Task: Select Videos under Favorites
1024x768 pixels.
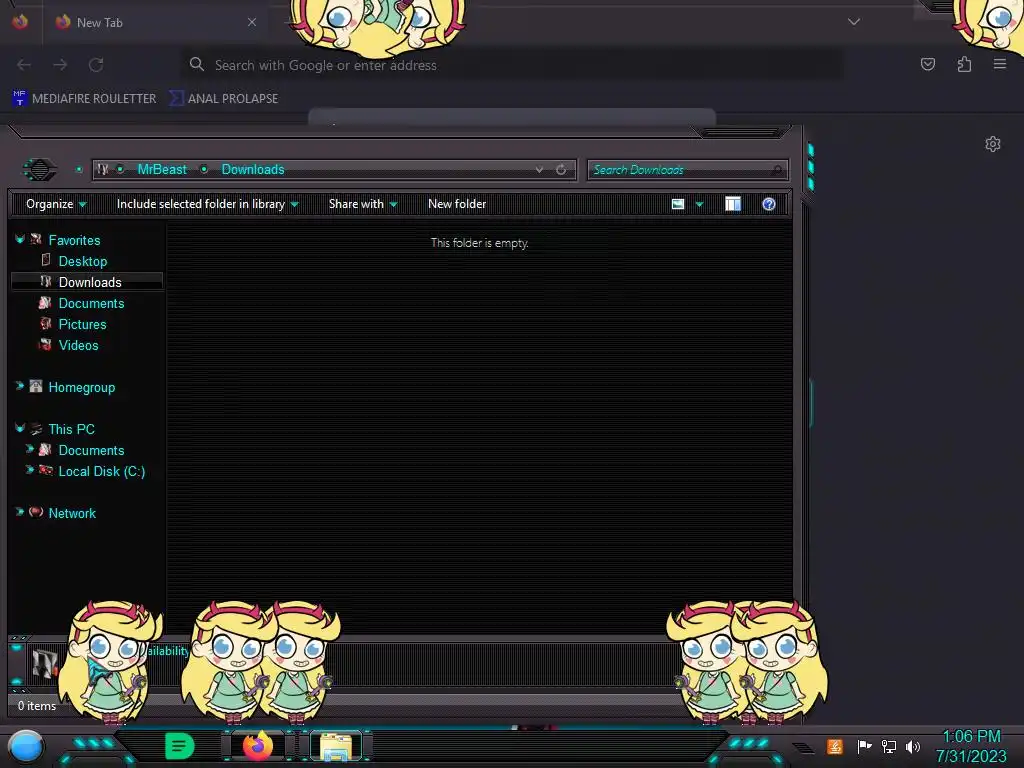Action: [x=78, y=345]
